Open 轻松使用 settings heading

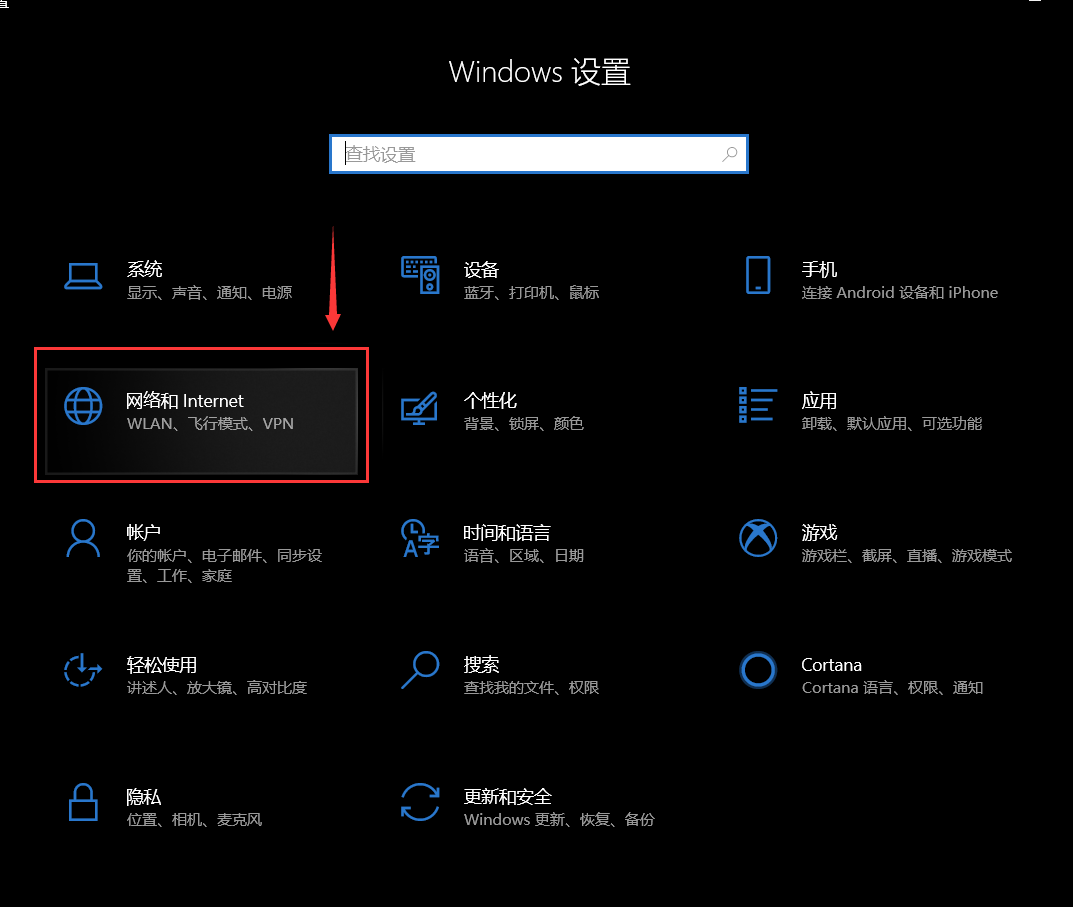pyautogui.click(x=161, y=665)
